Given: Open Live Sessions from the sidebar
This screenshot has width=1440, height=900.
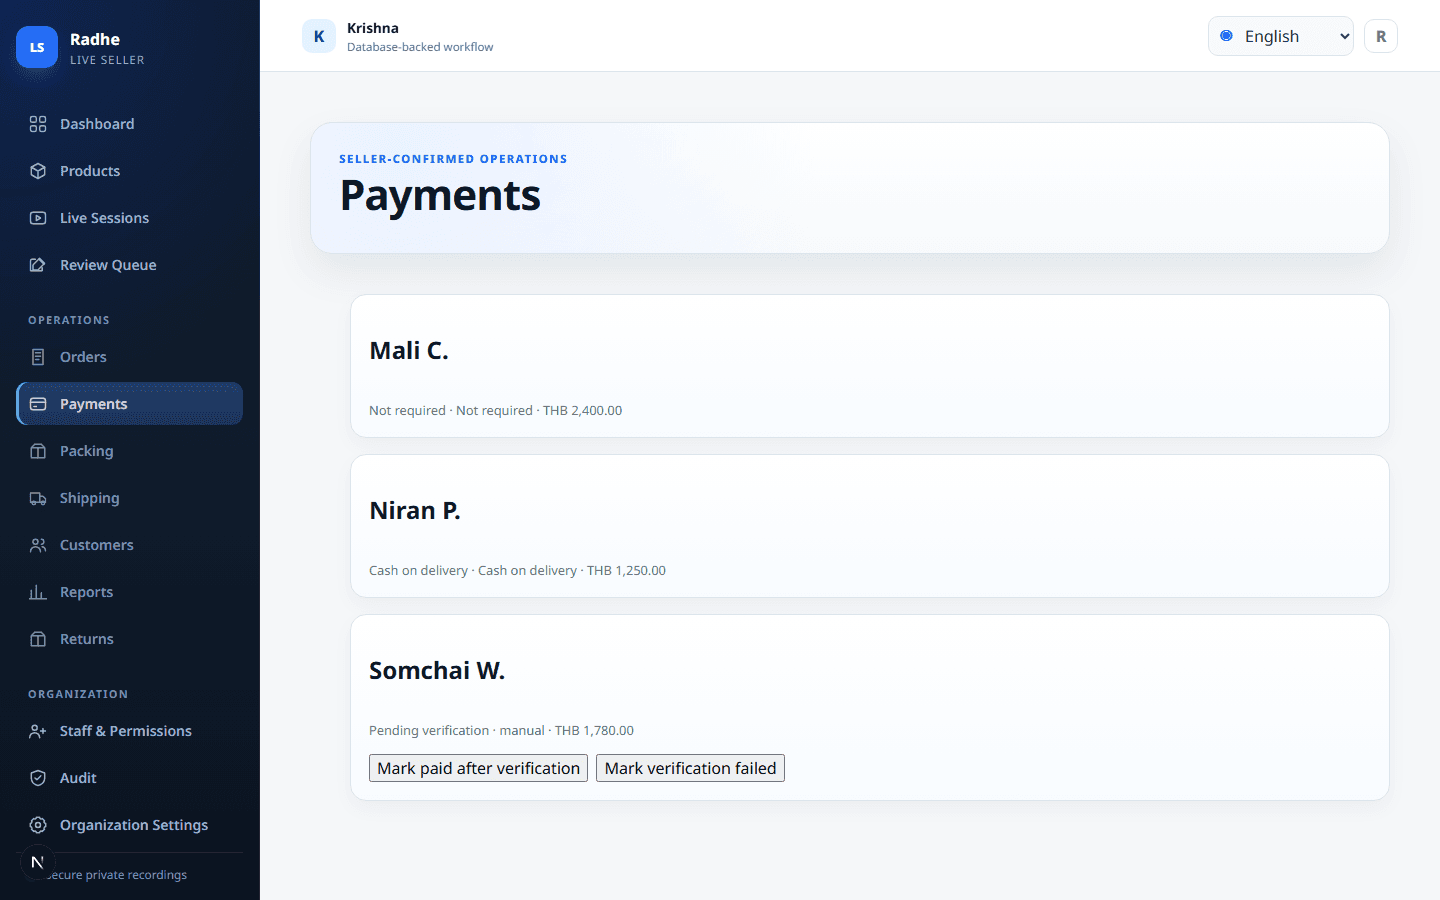Looking at the screenshot, I should point(129,218).
